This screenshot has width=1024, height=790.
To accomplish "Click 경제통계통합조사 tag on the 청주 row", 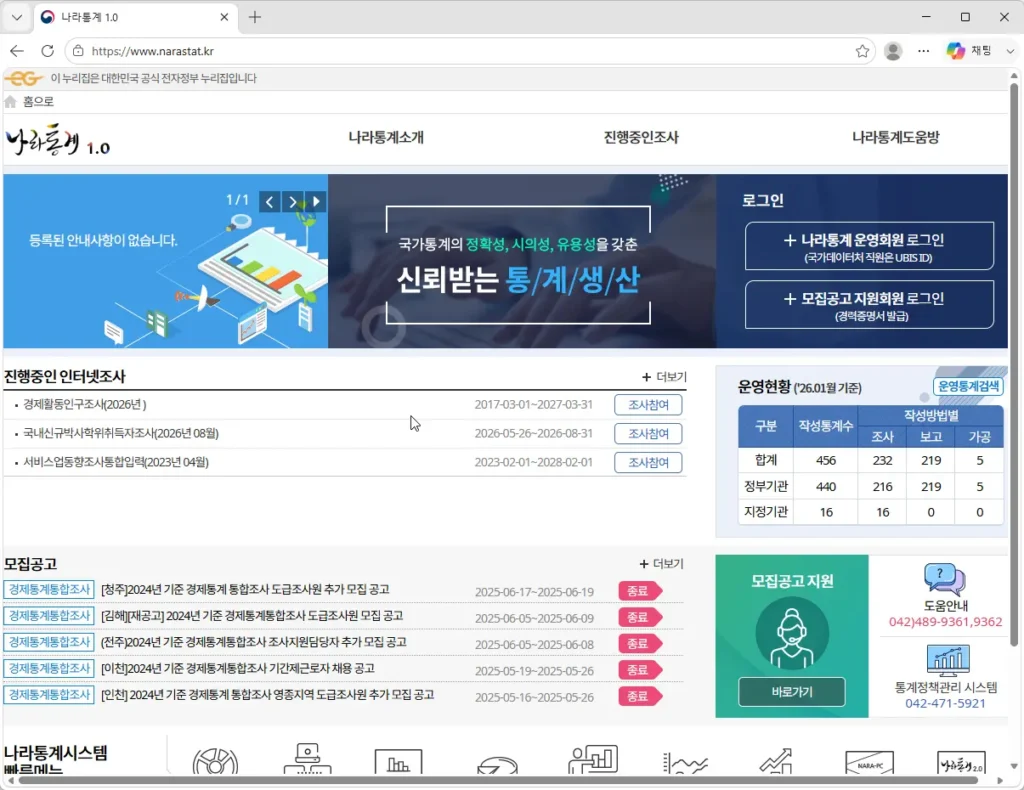I will pos(49,590).
